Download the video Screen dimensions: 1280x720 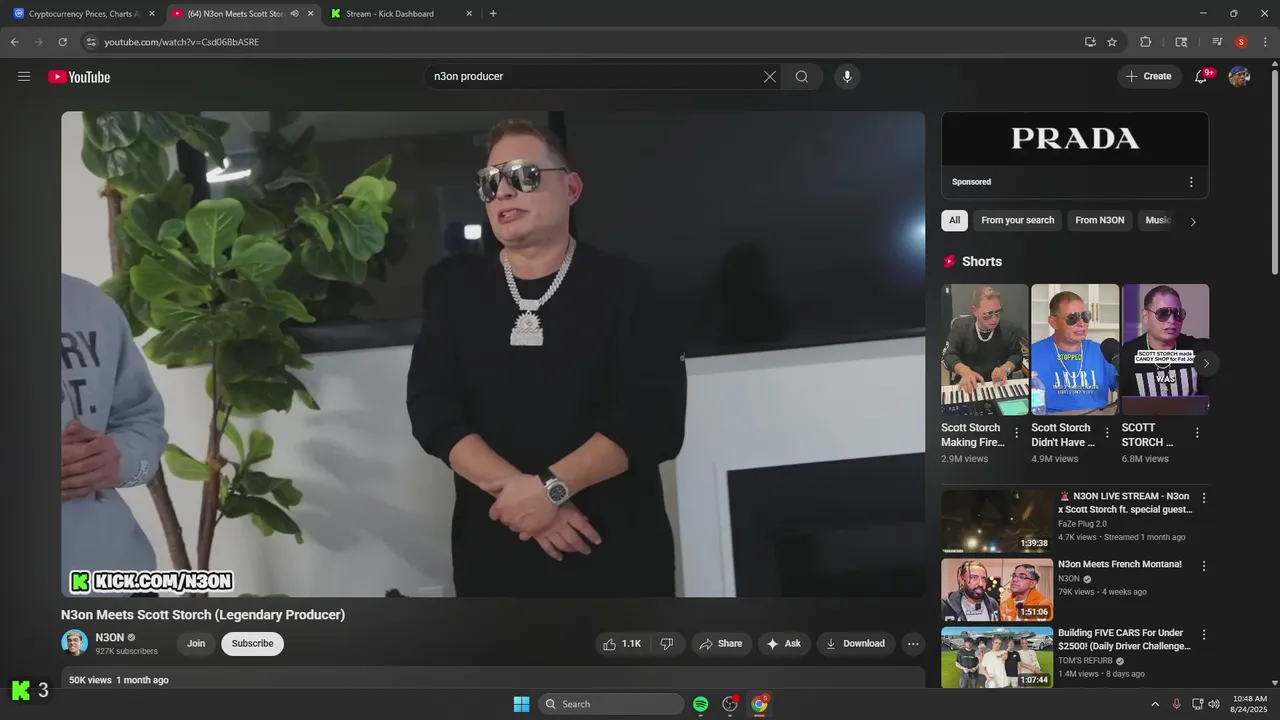click(855, 644)
